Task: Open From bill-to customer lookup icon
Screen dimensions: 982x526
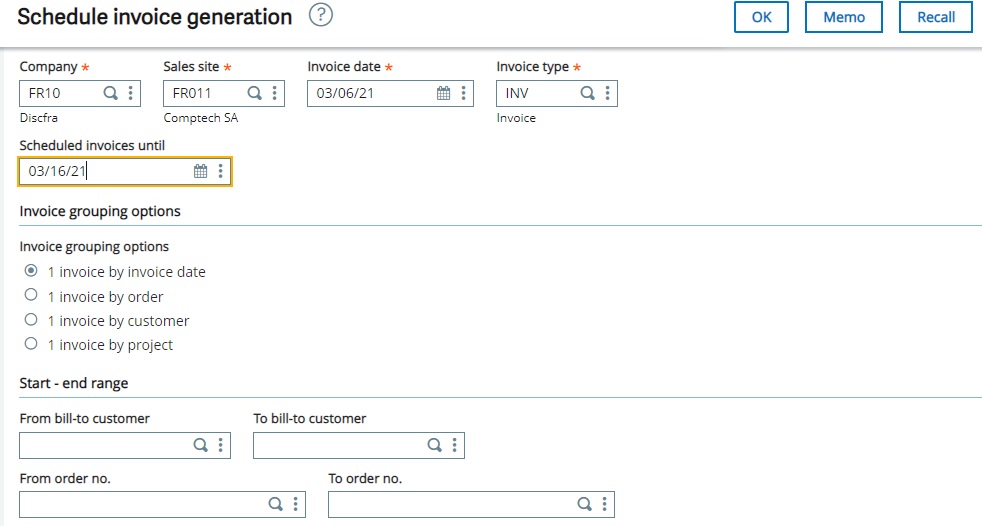Action: point(200,445)
